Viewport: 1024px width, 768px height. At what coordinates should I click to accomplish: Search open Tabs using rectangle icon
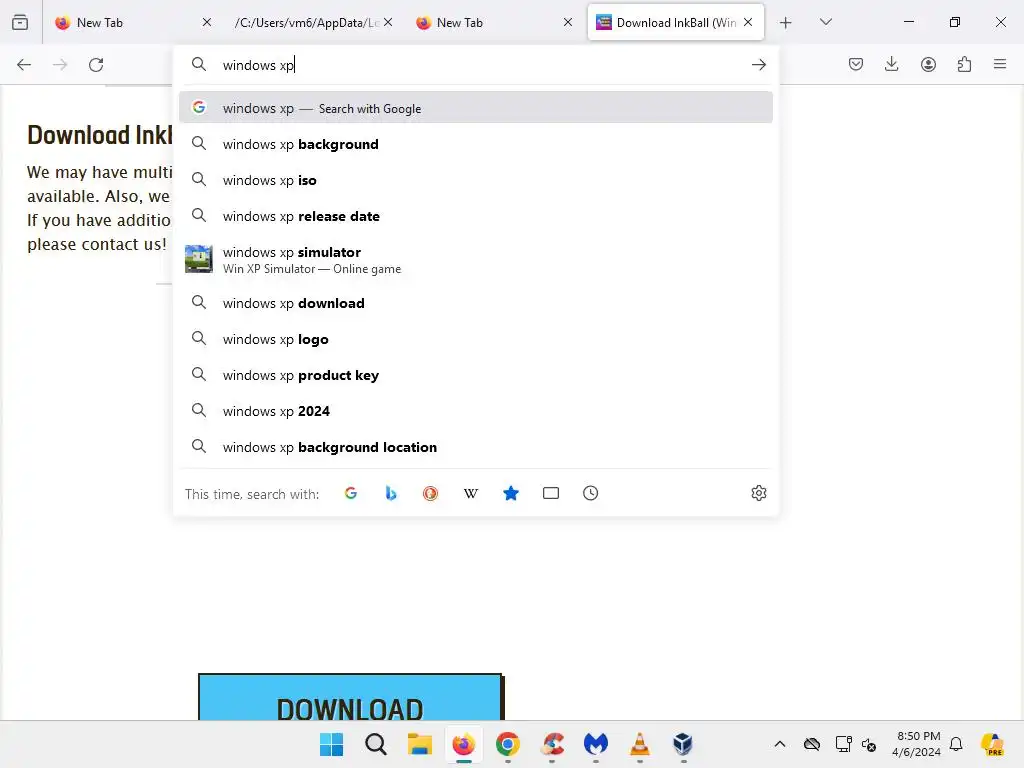[551, 493]
